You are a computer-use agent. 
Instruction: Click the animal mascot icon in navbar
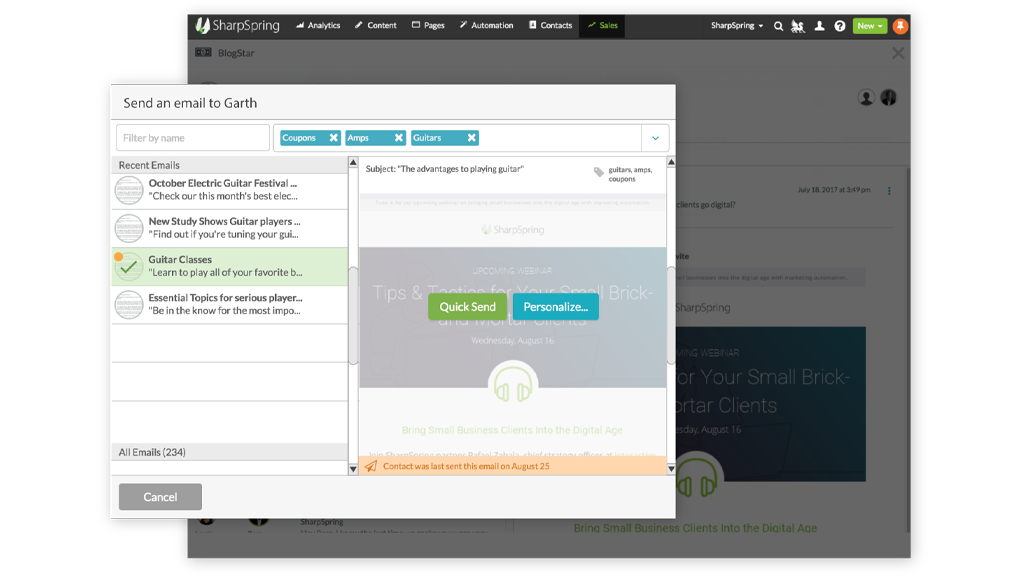point(798,26)
